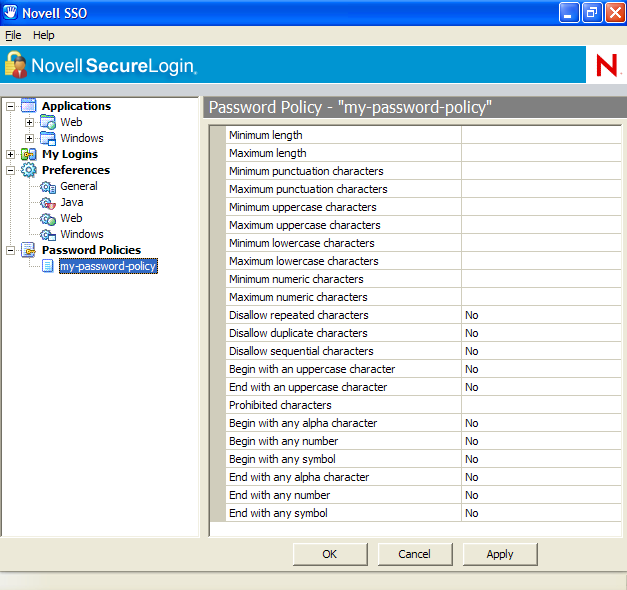Select the My Logins key icon
The image size is (627, 590).
(28, 154)
